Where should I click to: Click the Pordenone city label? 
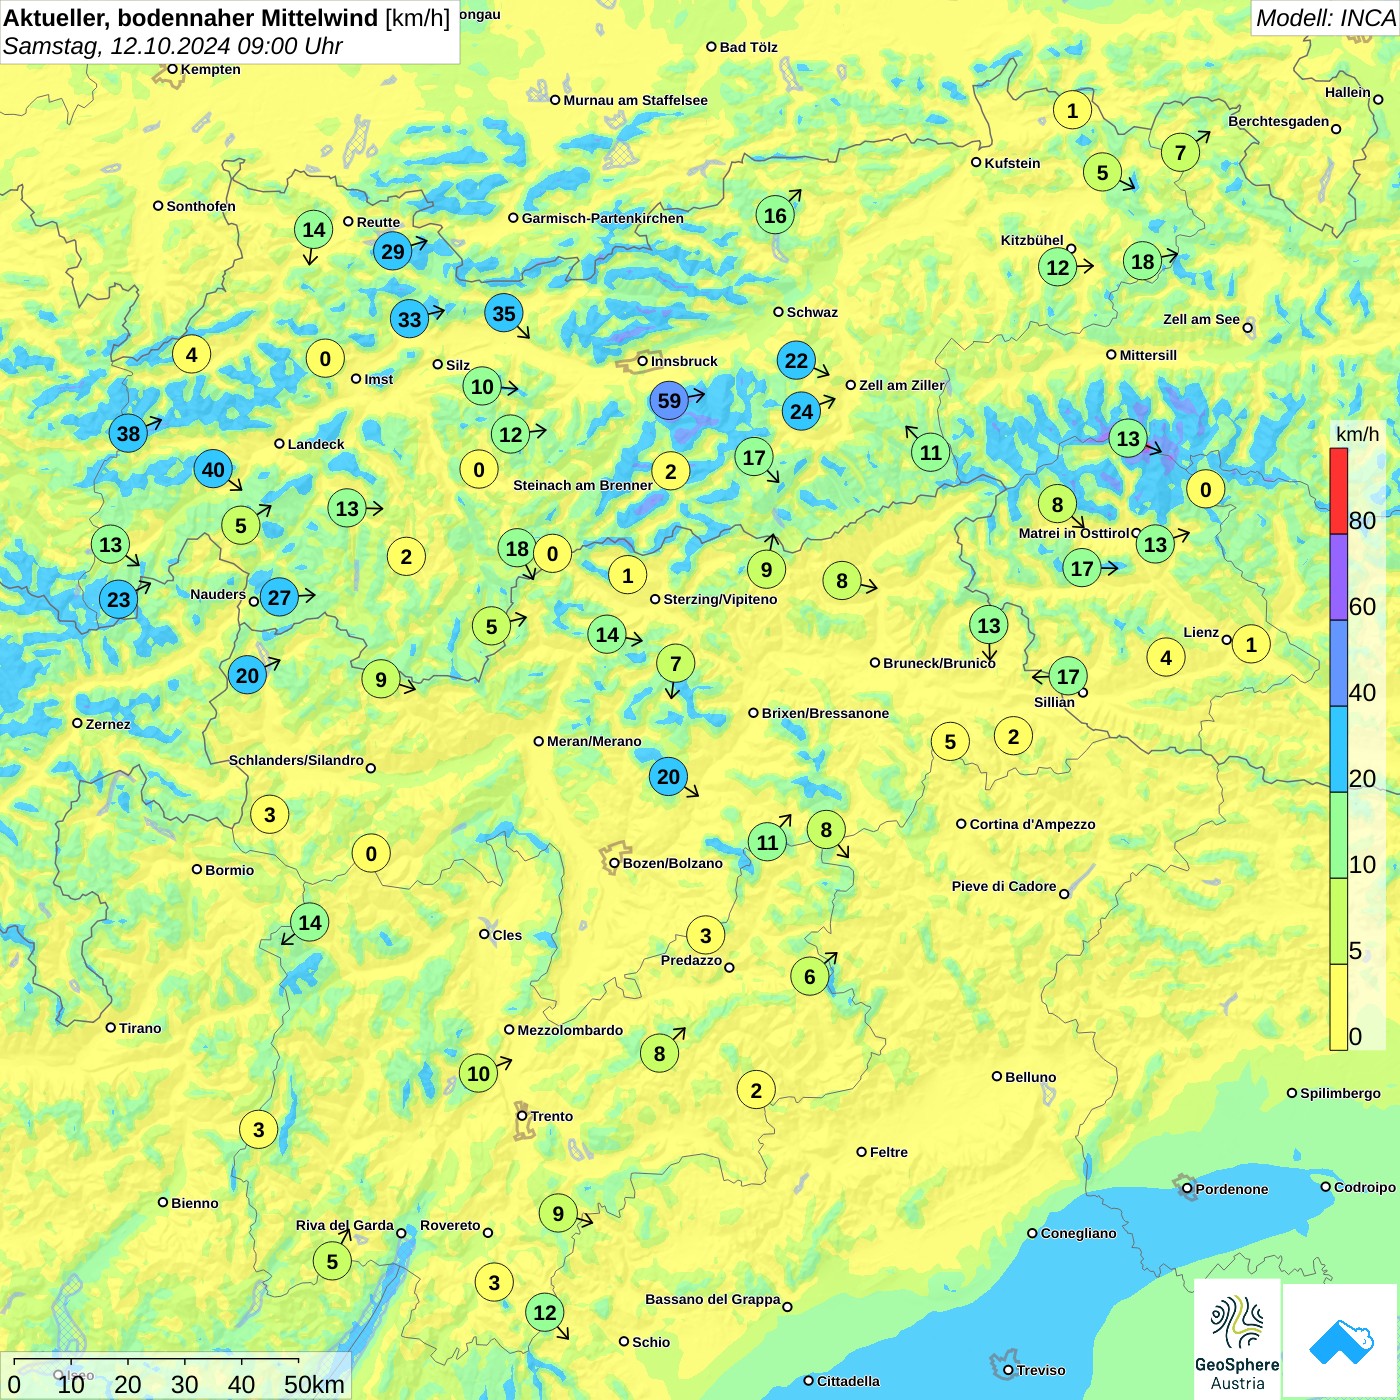(x=1232, y=1189)
